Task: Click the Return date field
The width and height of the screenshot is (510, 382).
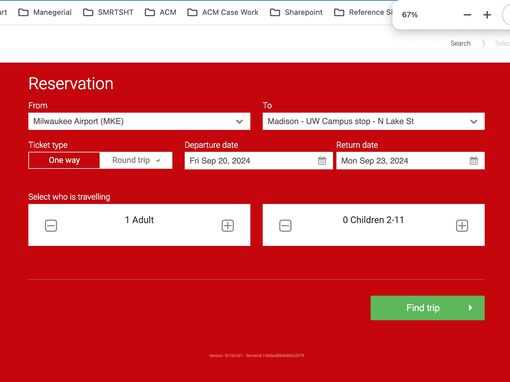Action: pos(410,161)
